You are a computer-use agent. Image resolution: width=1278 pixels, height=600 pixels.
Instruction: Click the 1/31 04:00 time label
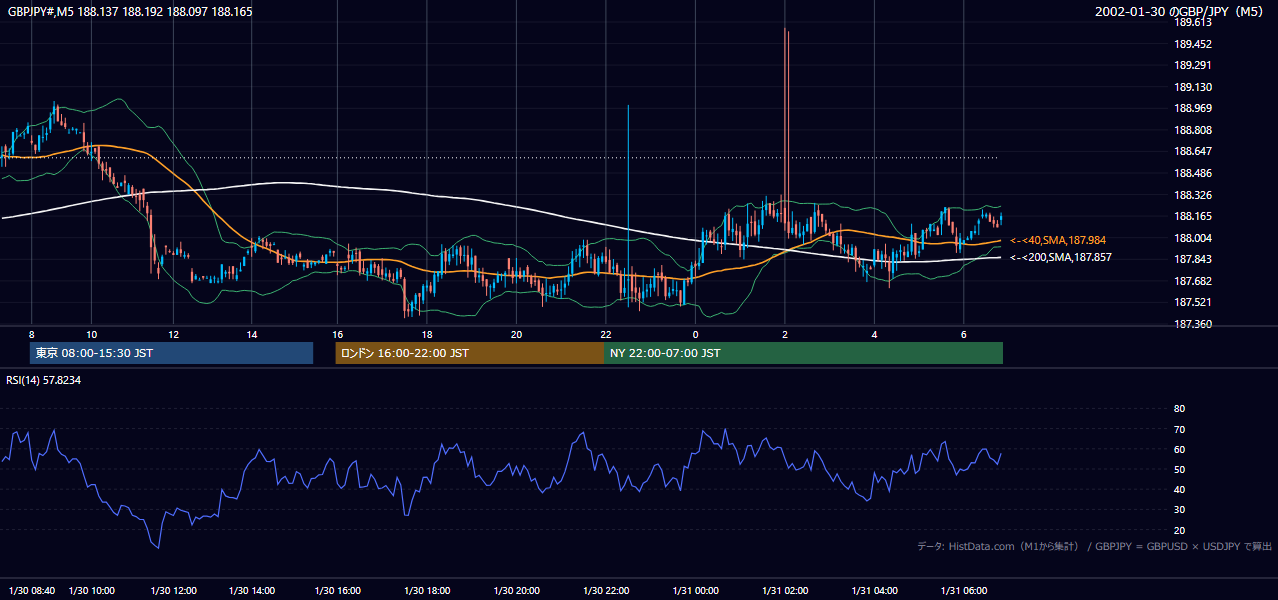(874, 591)
